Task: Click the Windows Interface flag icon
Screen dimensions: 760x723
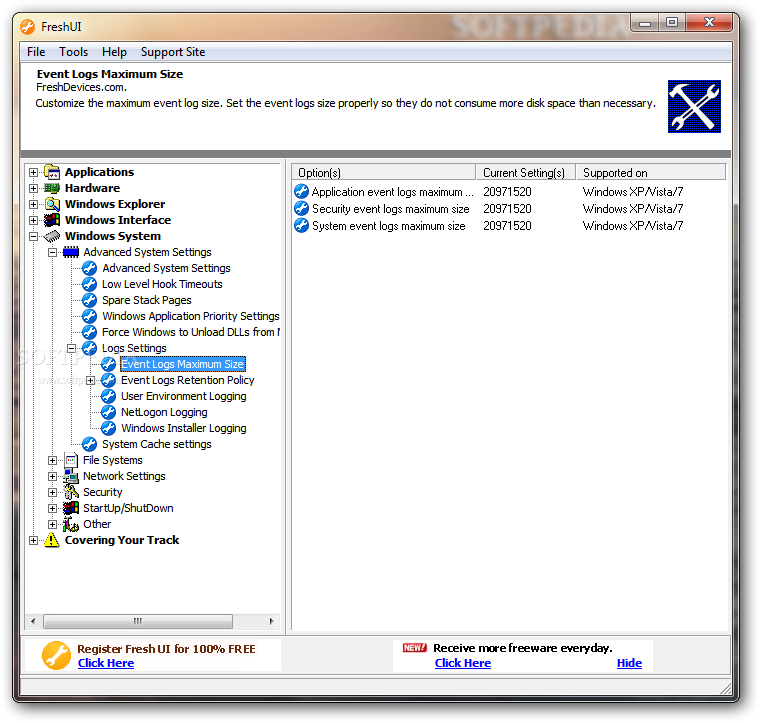Action: pos(52,220)
